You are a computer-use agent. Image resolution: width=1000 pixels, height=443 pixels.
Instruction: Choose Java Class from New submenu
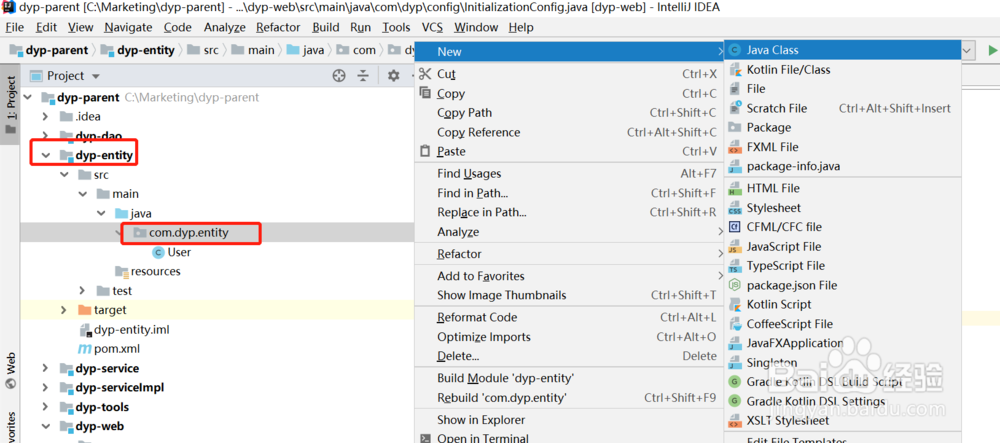tap(771, 50)
